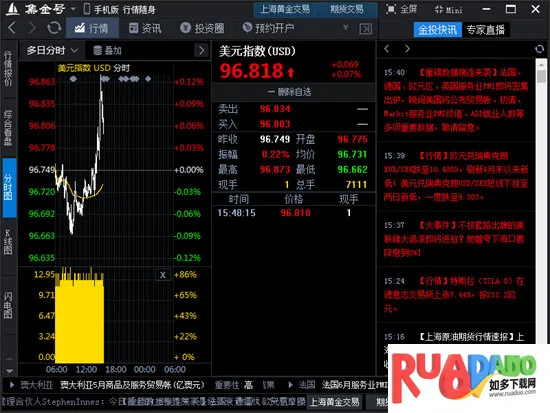
Task: Select the 专家直播 expert live tab
Action: pos(485,30)
